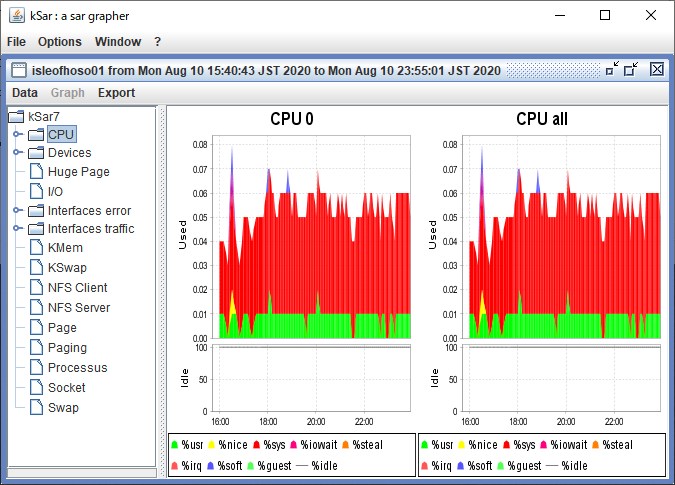Click the KMem document icon
675x485 pixels.
point(37,247)
